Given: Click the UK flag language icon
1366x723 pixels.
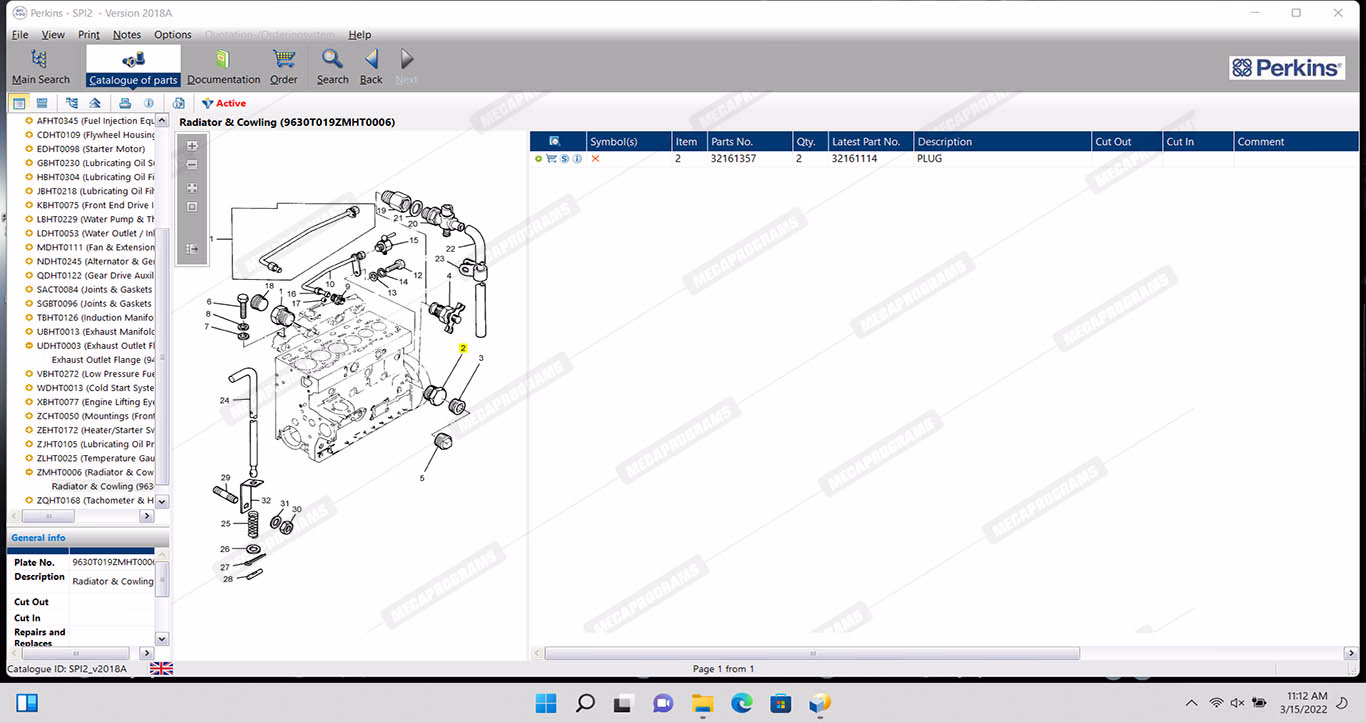Looking at the screenshot, I should [161, 669].
